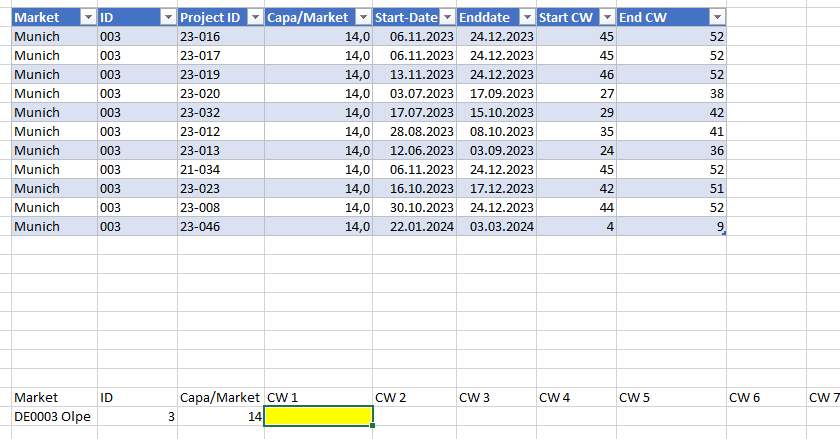Select the start date cell 03.07.2023
This screenshot has width=840, height=439.
415,93
